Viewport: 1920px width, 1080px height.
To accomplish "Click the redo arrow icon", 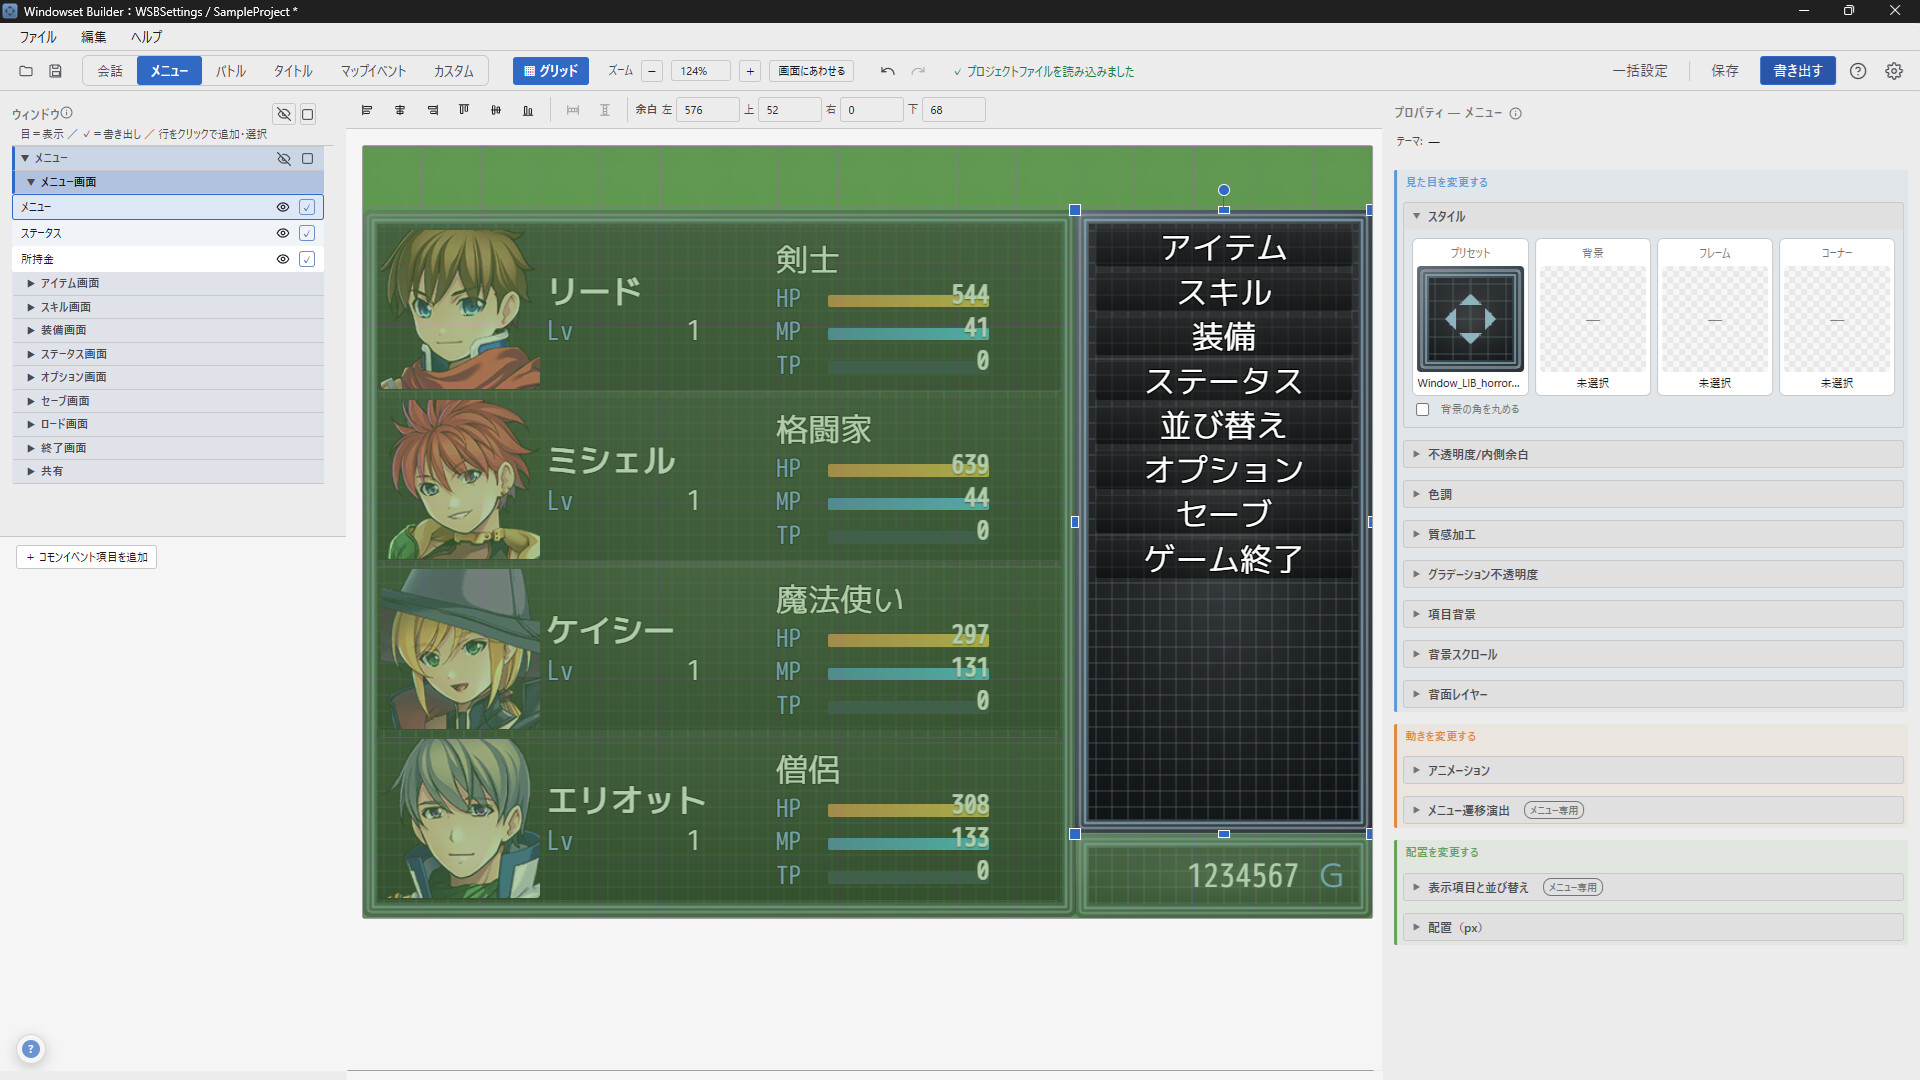I will [918, 71].
